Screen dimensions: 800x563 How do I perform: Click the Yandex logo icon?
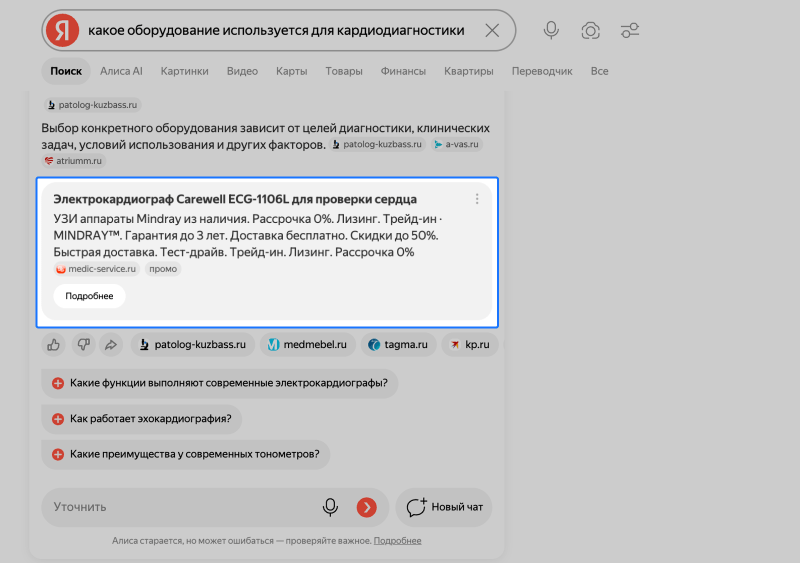coord(62,31)
